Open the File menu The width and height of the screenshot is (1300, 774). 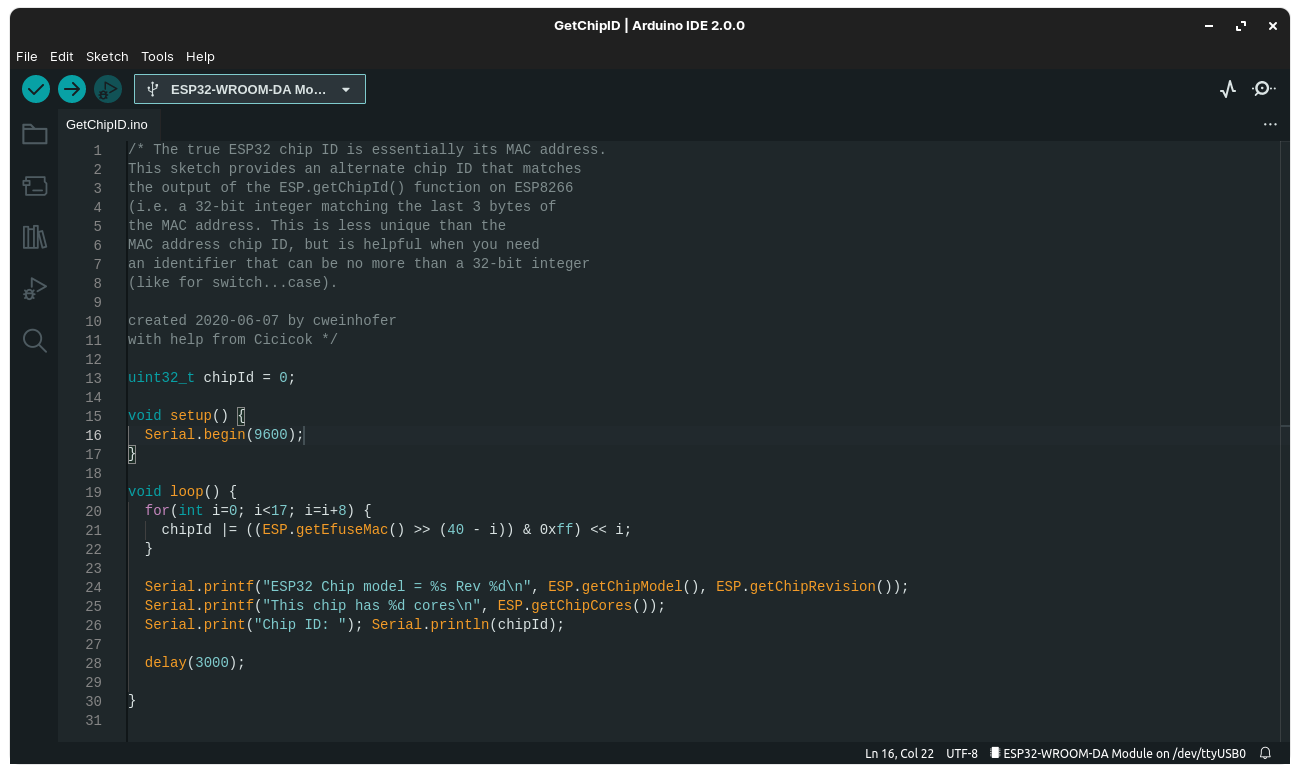coord(27,57)
